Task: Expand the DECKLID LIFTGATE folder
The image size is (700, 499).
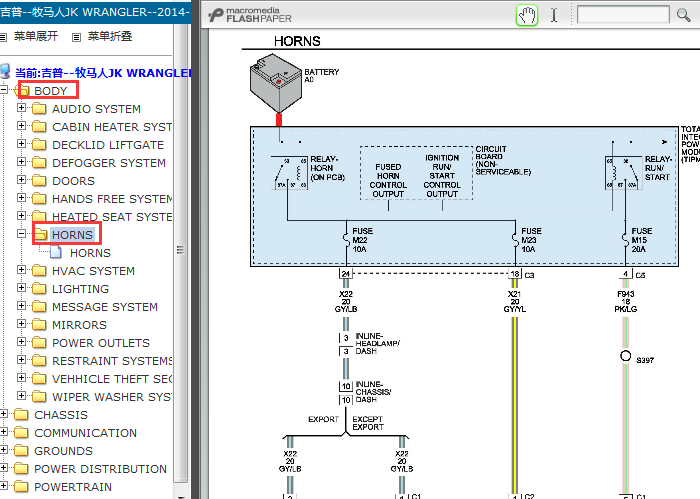Action: point(21,144)
